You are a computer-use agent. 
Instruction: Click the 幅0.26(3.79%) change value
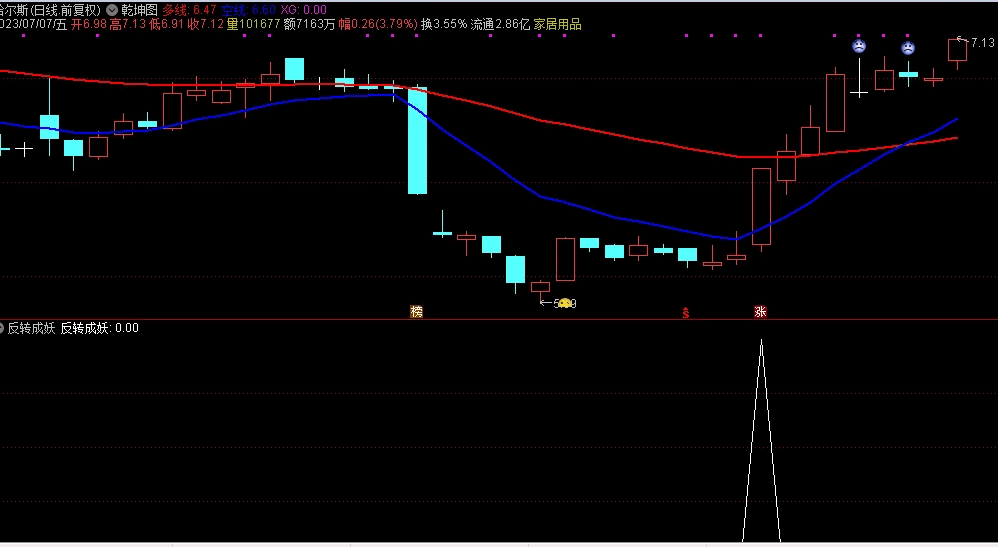(378, 24)
